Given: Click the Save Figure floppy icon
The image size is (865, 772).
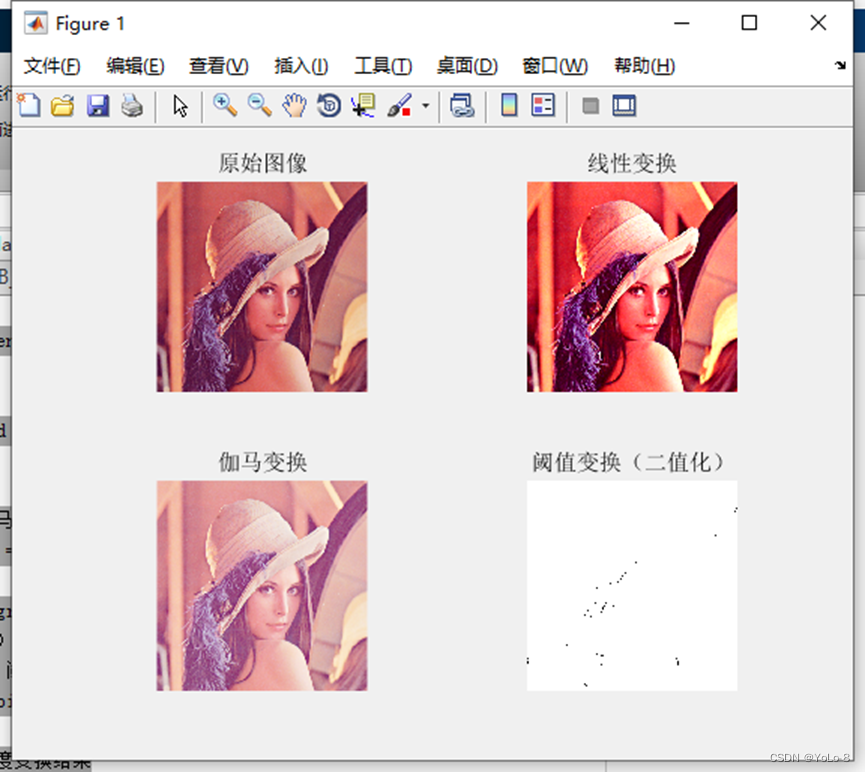Looking at the screenshot, I should click(98, 105).
